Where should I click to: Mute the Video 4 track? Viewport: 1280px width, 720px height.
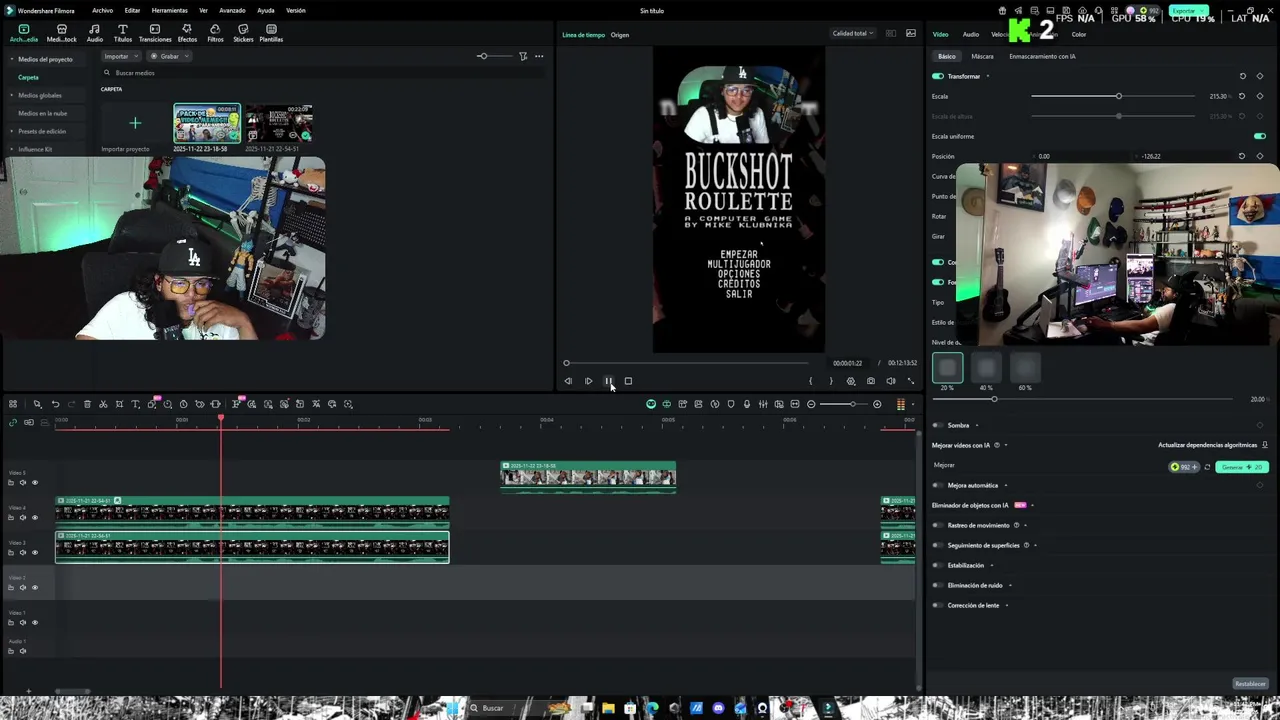pos(22,518)
